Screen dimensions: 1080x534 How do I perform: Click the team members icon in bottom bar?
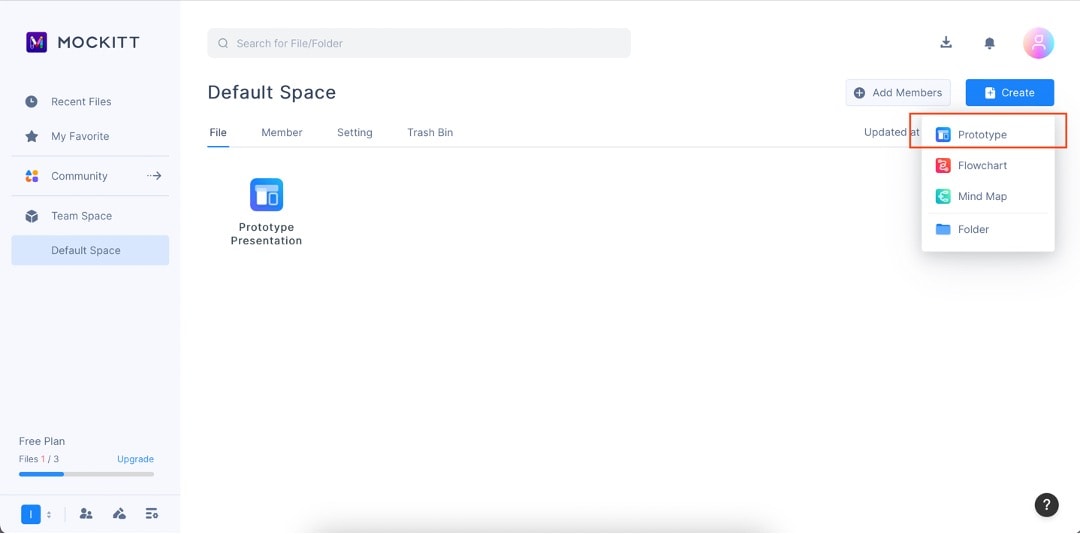(86, 514)
